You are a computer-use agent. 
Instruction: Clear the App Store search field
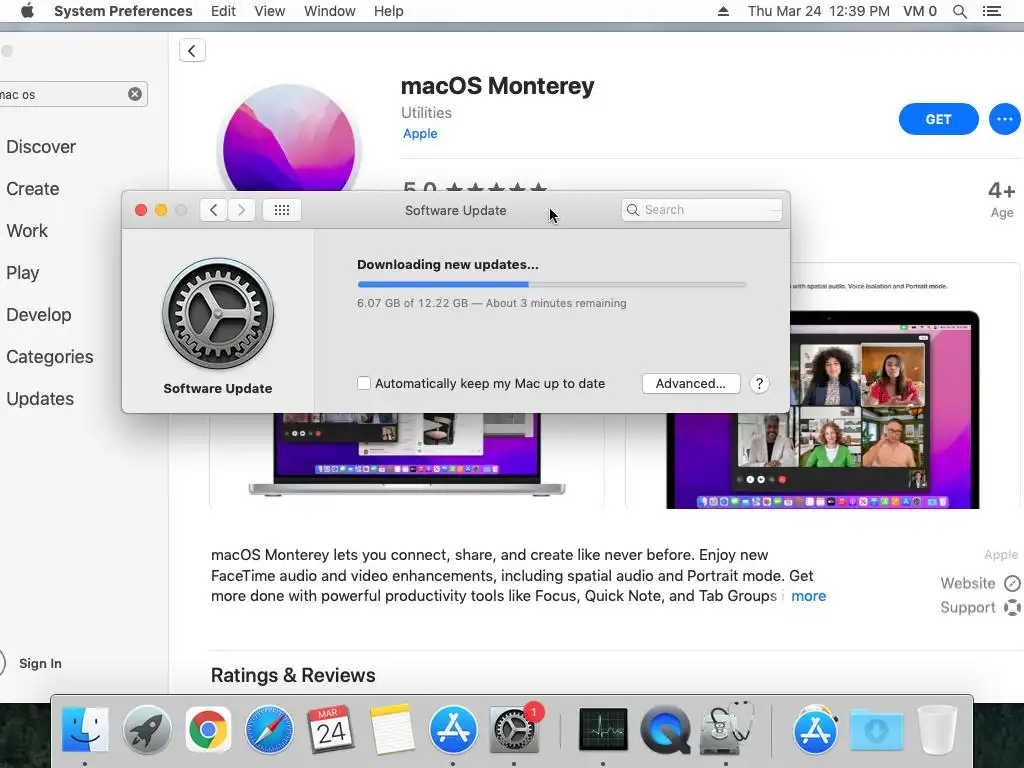click(135, 94)
